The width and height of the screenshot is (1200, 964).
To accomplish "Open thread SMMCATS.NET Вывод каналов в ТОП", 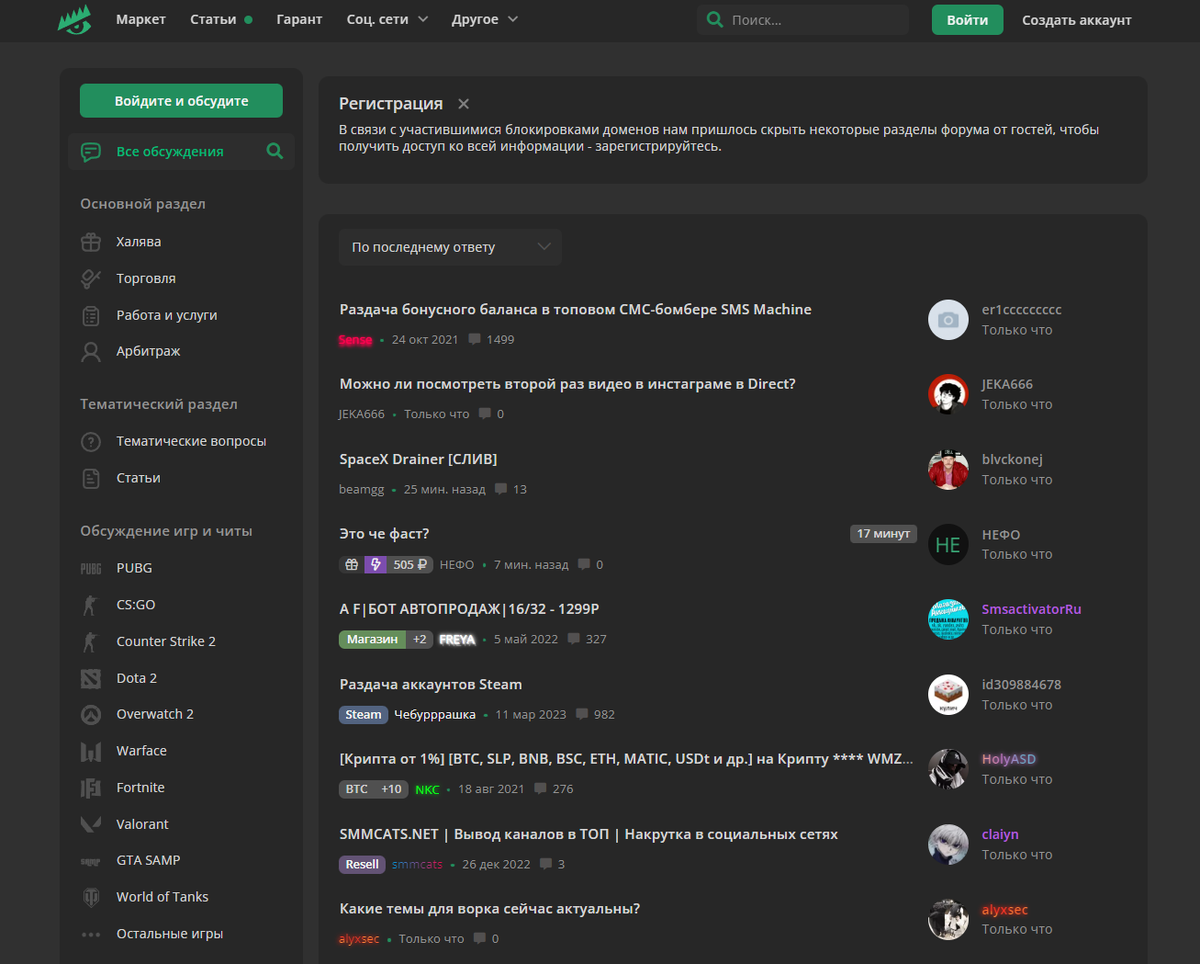I will coord(588,834).
